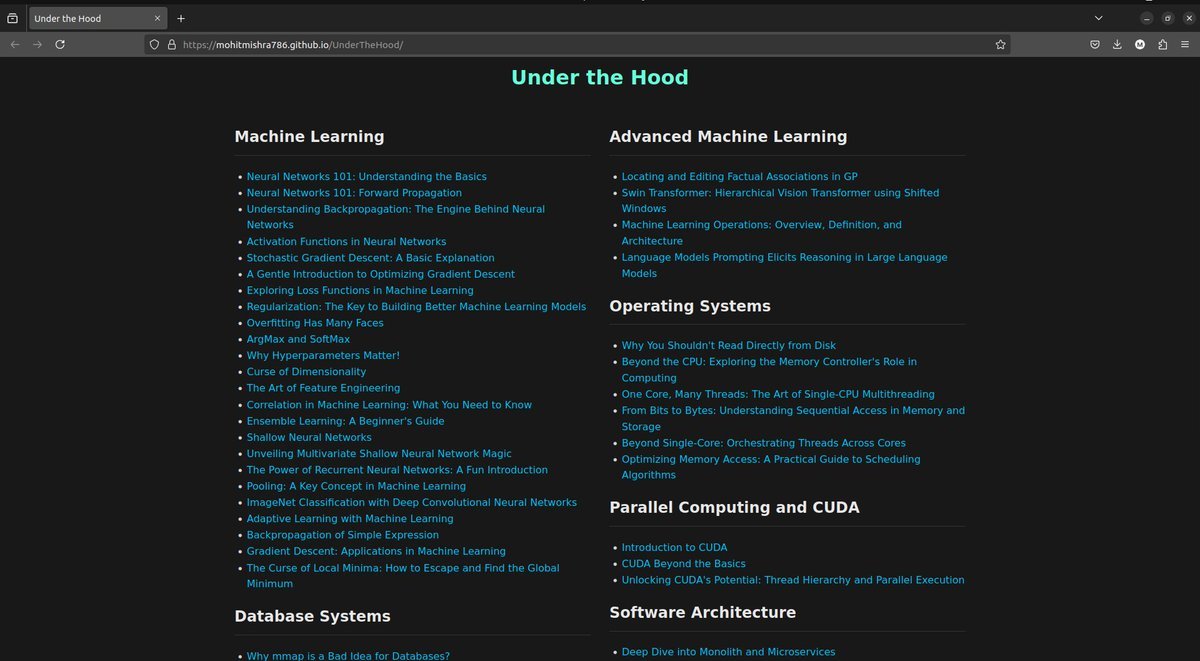Open Why You Shouldn't Read Directly from Disk
1200x661 pixels.
pyautogui.click(x=729, y=346)
